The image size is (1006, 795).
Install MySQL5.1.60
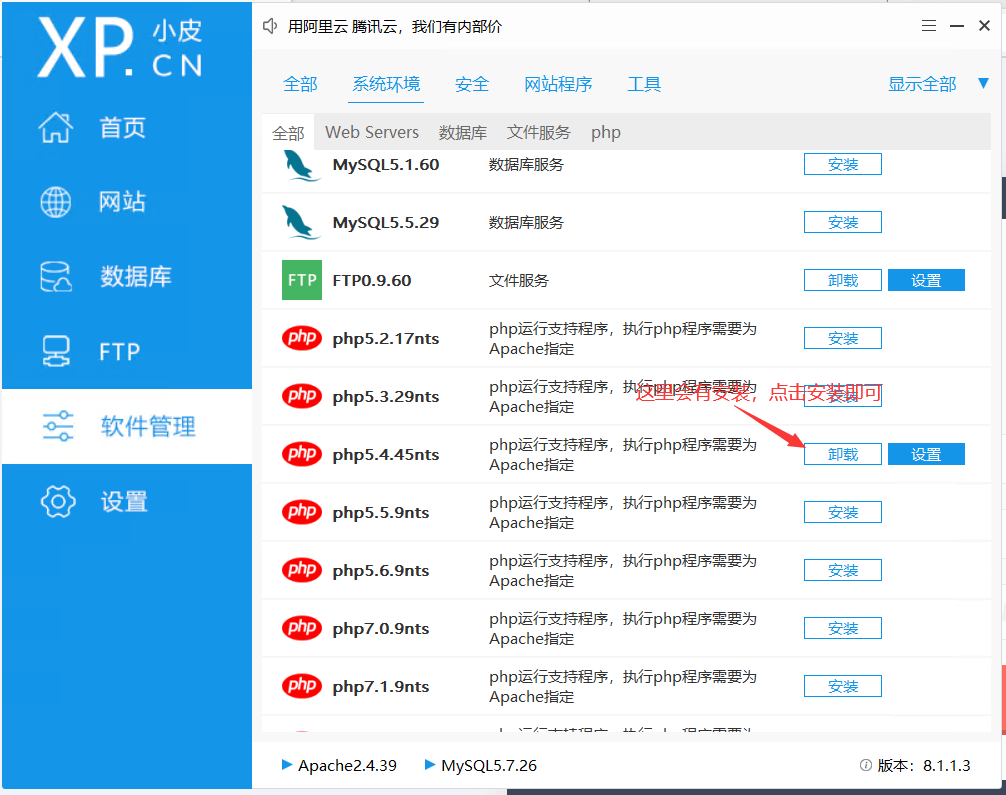[842, 164]
